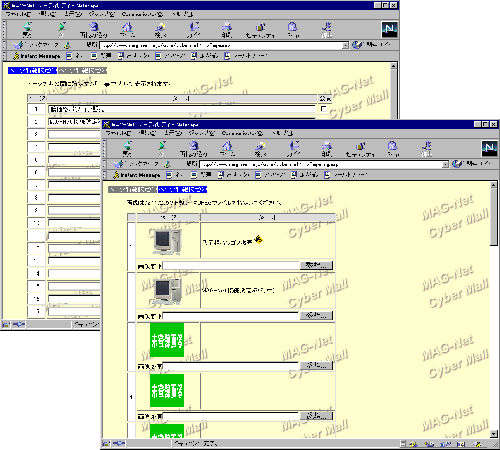Click Back in the back window toolbar
Image resolution: width=500 pixels, height=450 pixels.
click(27, 30)
